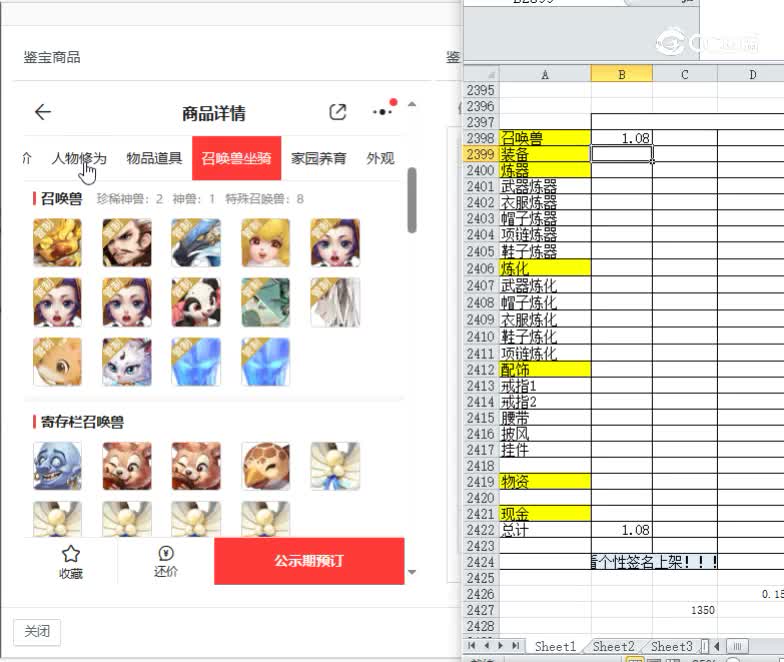Screen dimensions: 784x662
Task: Select the 总计 cell in row 2422
Action: pyautogui.click(x=545, y=530)
